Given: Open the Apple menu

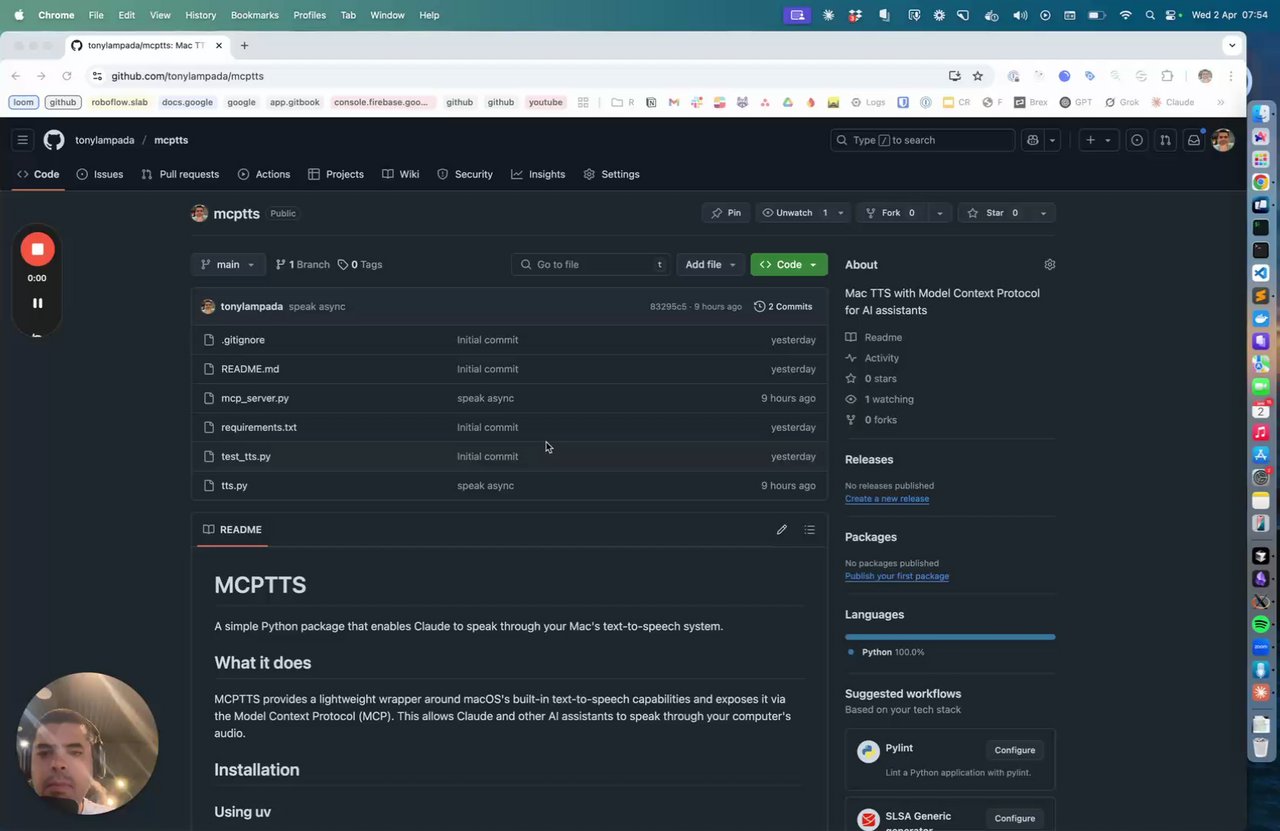Looking at the screenshot, I should point(18,15).
